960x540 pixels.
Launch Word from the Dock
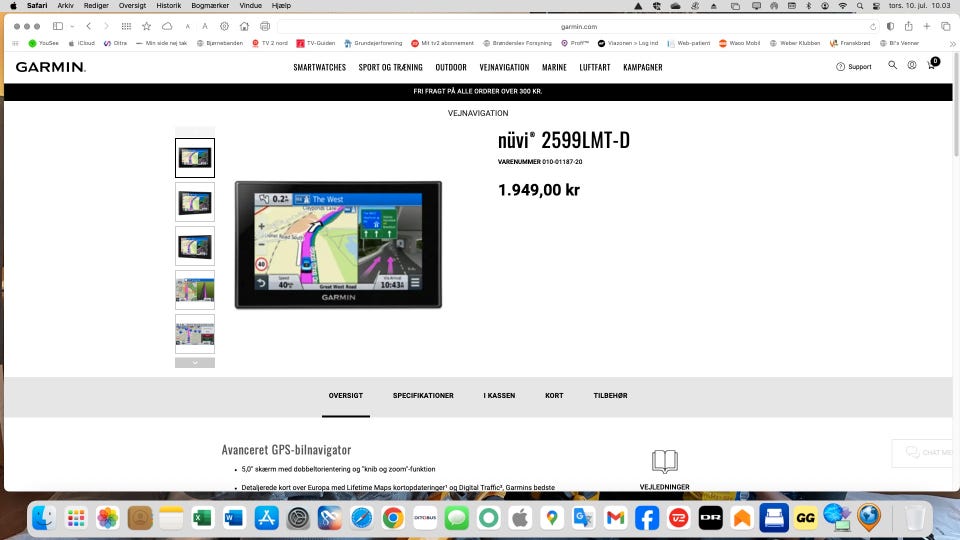(x=234, y=519)
